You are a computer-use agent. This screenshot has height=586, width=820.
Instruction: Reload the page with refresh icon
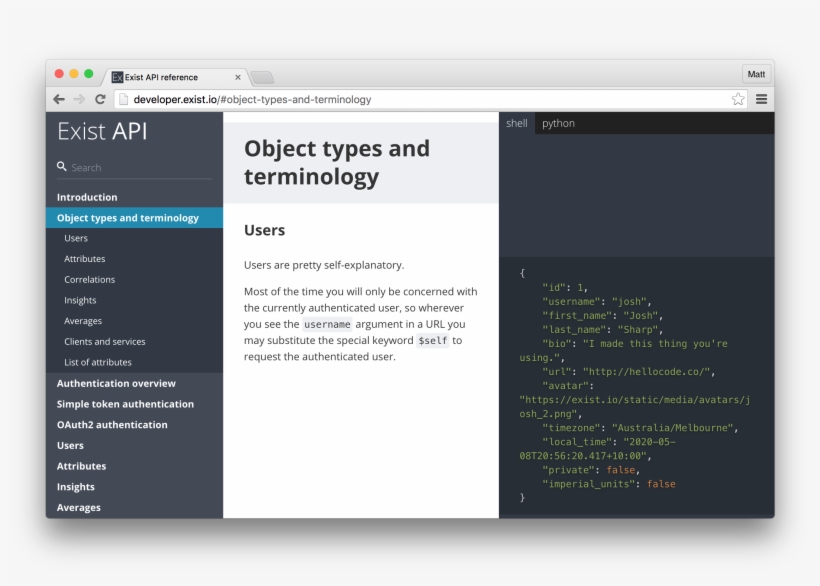pos(100,99)
